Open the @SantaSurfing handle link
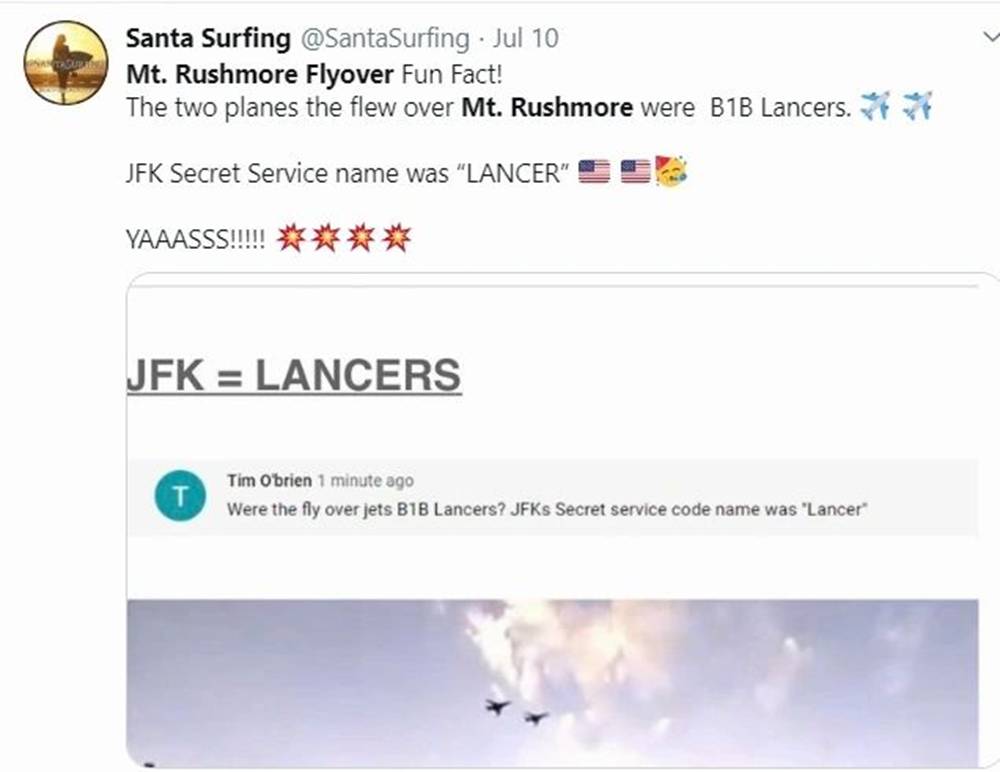 pyautogui.click(x=385, y=38)
